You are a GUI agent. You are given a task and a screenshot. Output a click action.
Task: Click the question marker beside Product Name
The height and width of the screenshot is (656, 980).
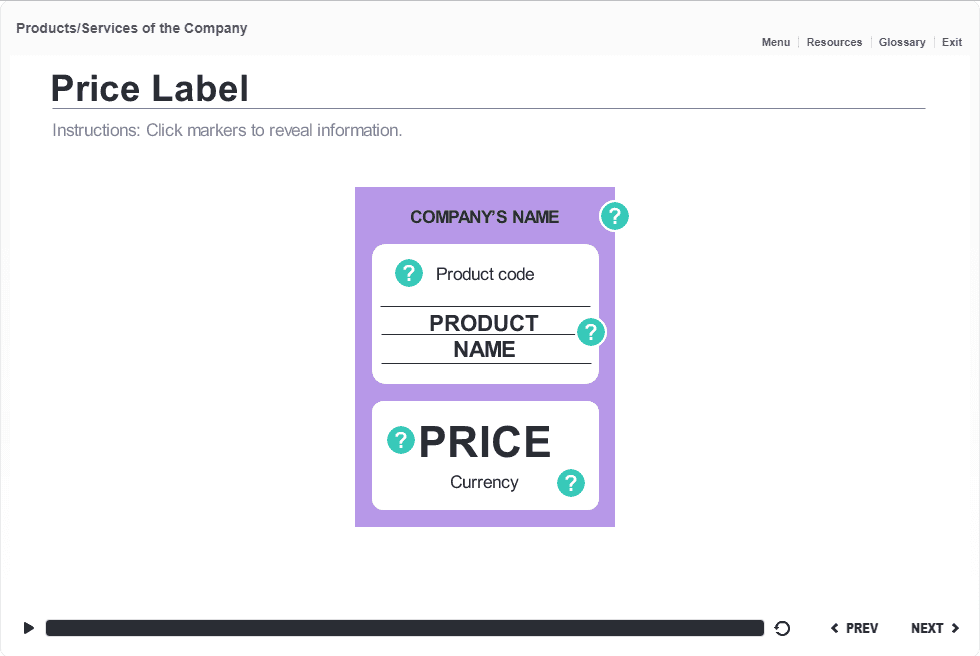coord(591,331)
